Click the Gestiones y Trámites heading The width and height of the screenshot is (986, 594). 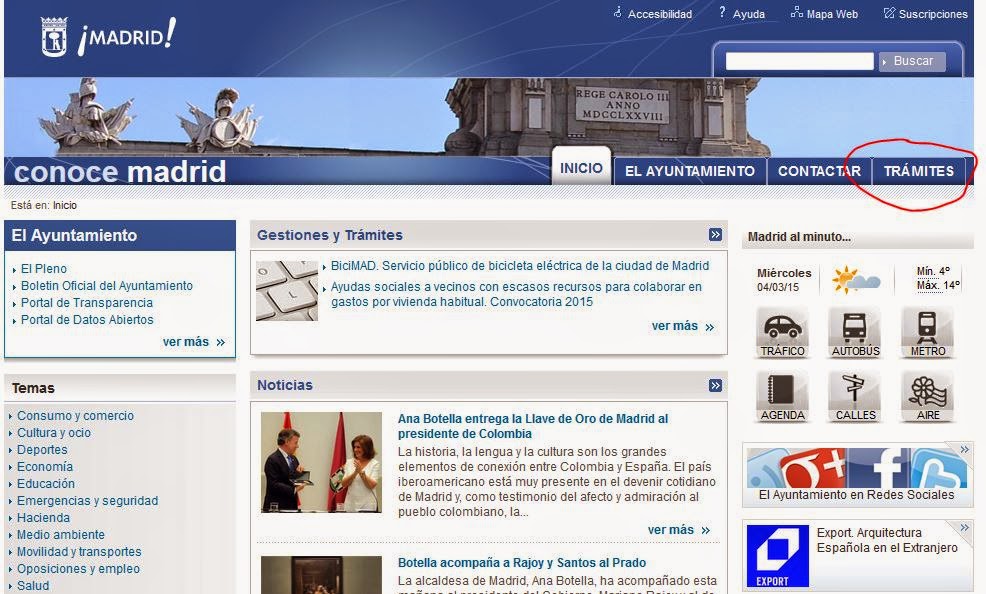[x=330, y=235]
